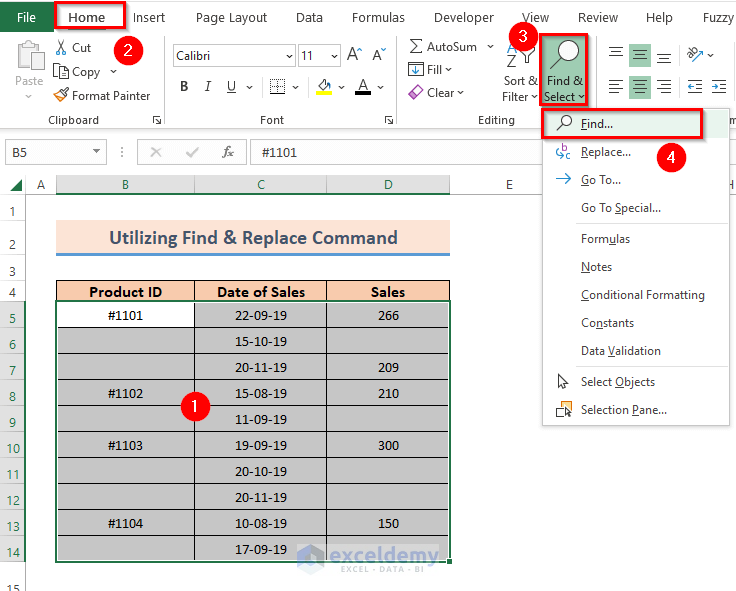Open the Name Box dropdown arrow
The width and height of the screenshot is (736, 591).
coord(97,152)
